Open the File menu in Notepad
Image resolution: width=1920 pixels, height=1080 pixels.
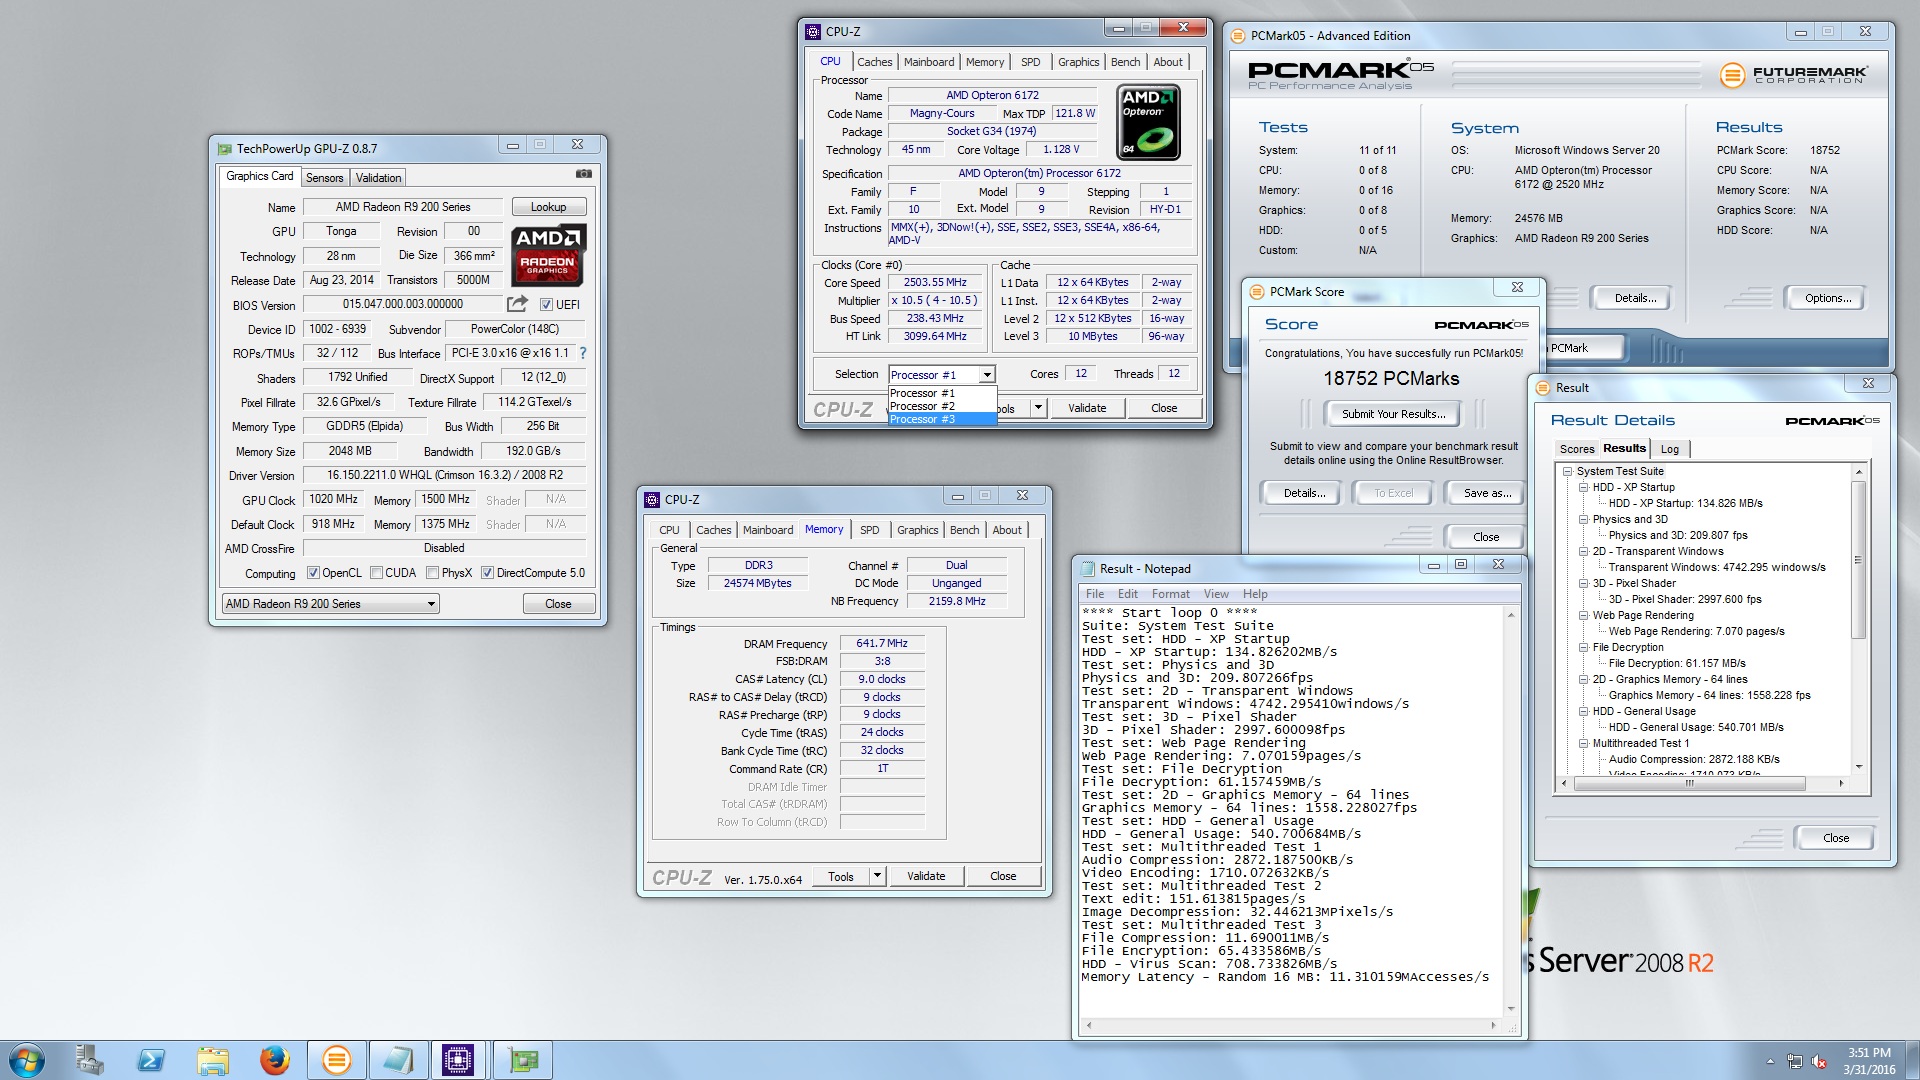click(1095, 594)
